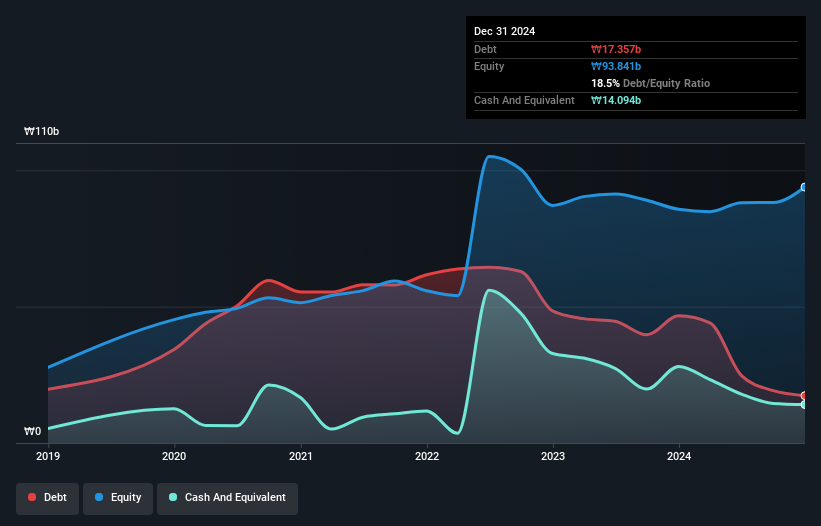The height and width of the screenshot is (526, 821).
Task: Toggle the Debt series legend button
Action: pos(47,498)
